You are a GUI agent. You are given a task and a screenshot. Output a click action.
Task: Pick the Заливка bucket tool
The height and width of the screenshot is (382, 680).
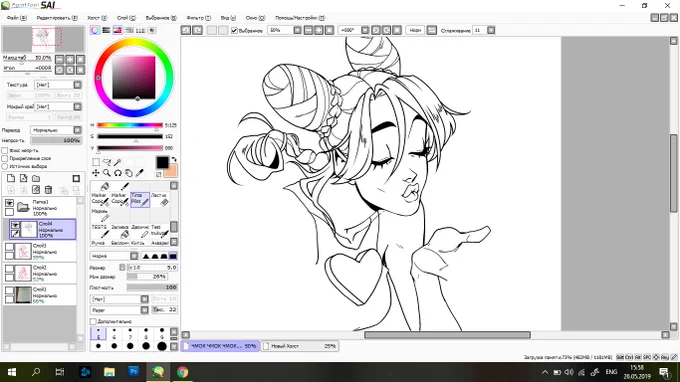[x=120, y=232]
